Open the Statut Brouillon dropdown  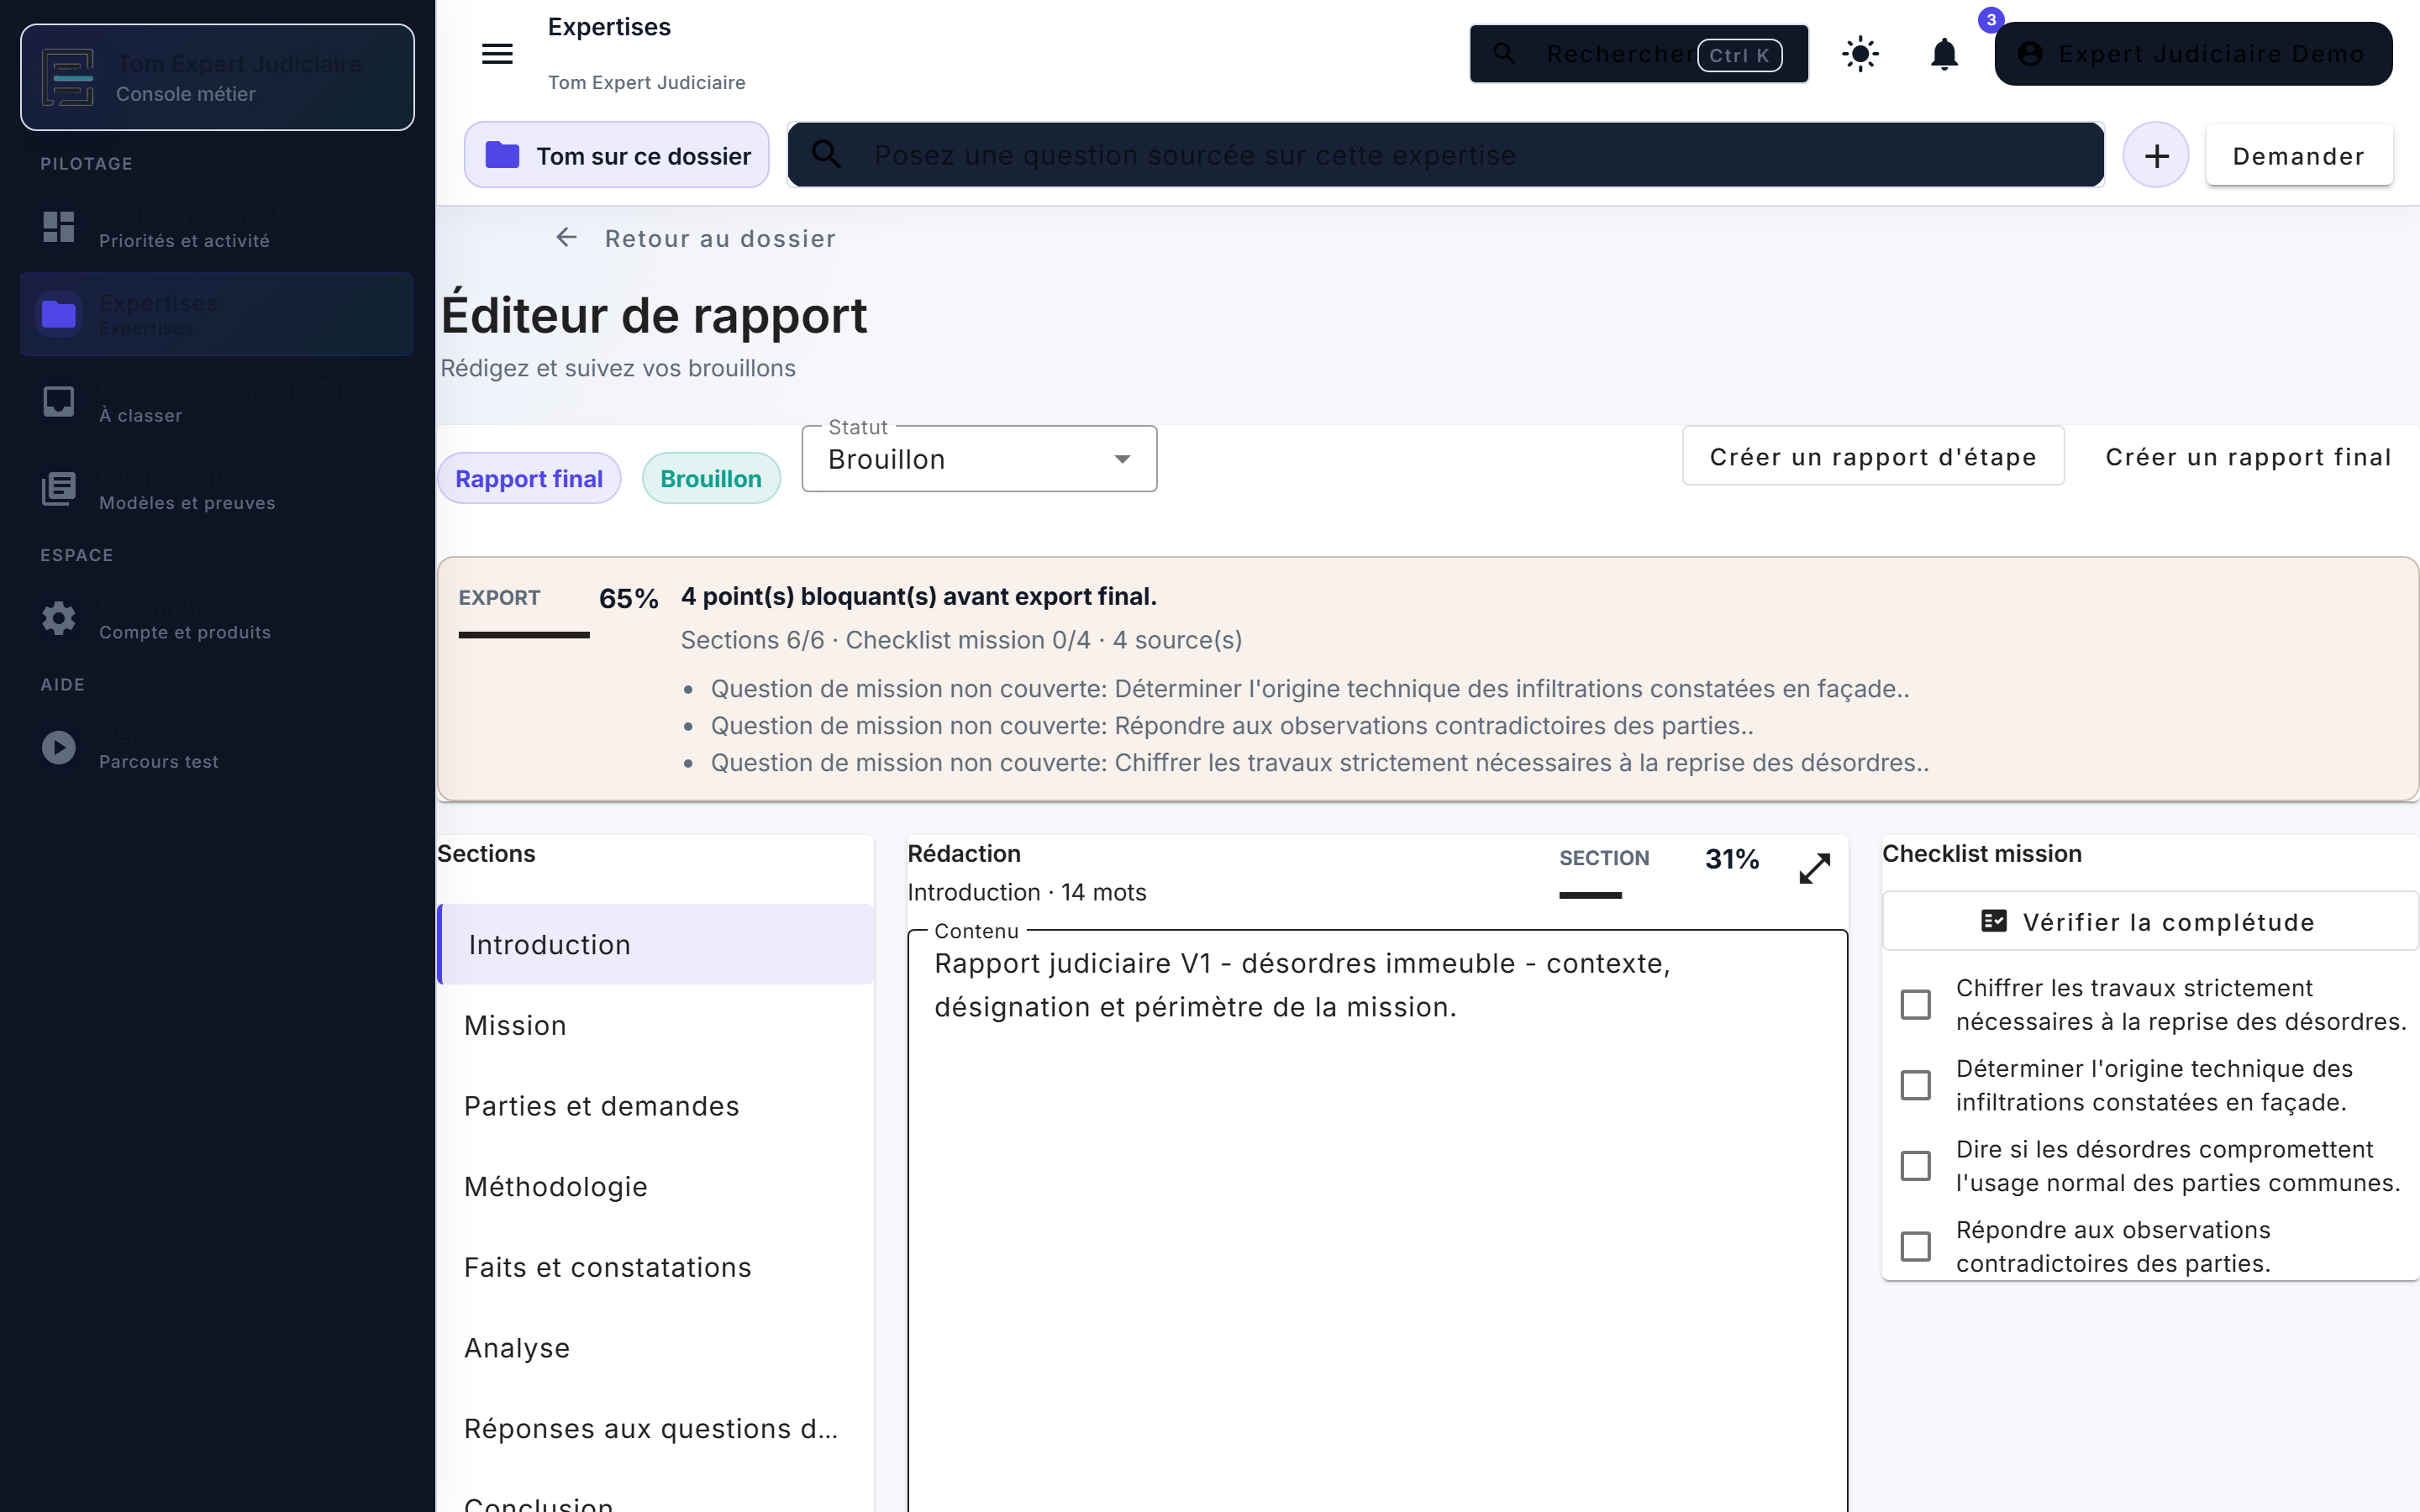point(979,459)
